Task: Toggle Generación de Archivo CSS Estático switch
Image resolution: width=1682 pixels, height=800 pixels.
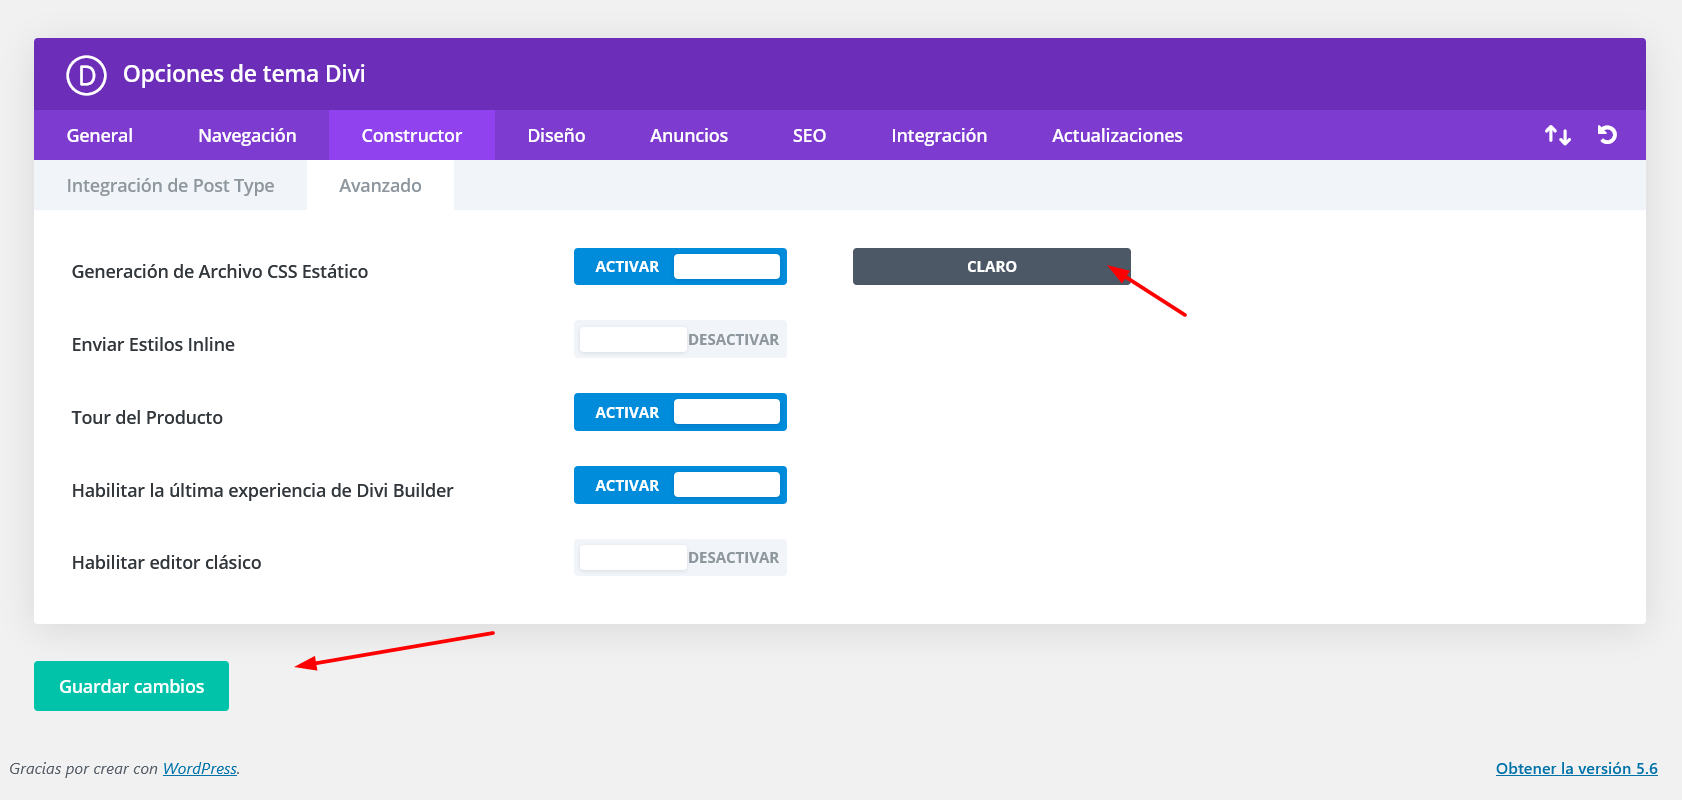Action: pyautogui.click(x=680, y=267)
